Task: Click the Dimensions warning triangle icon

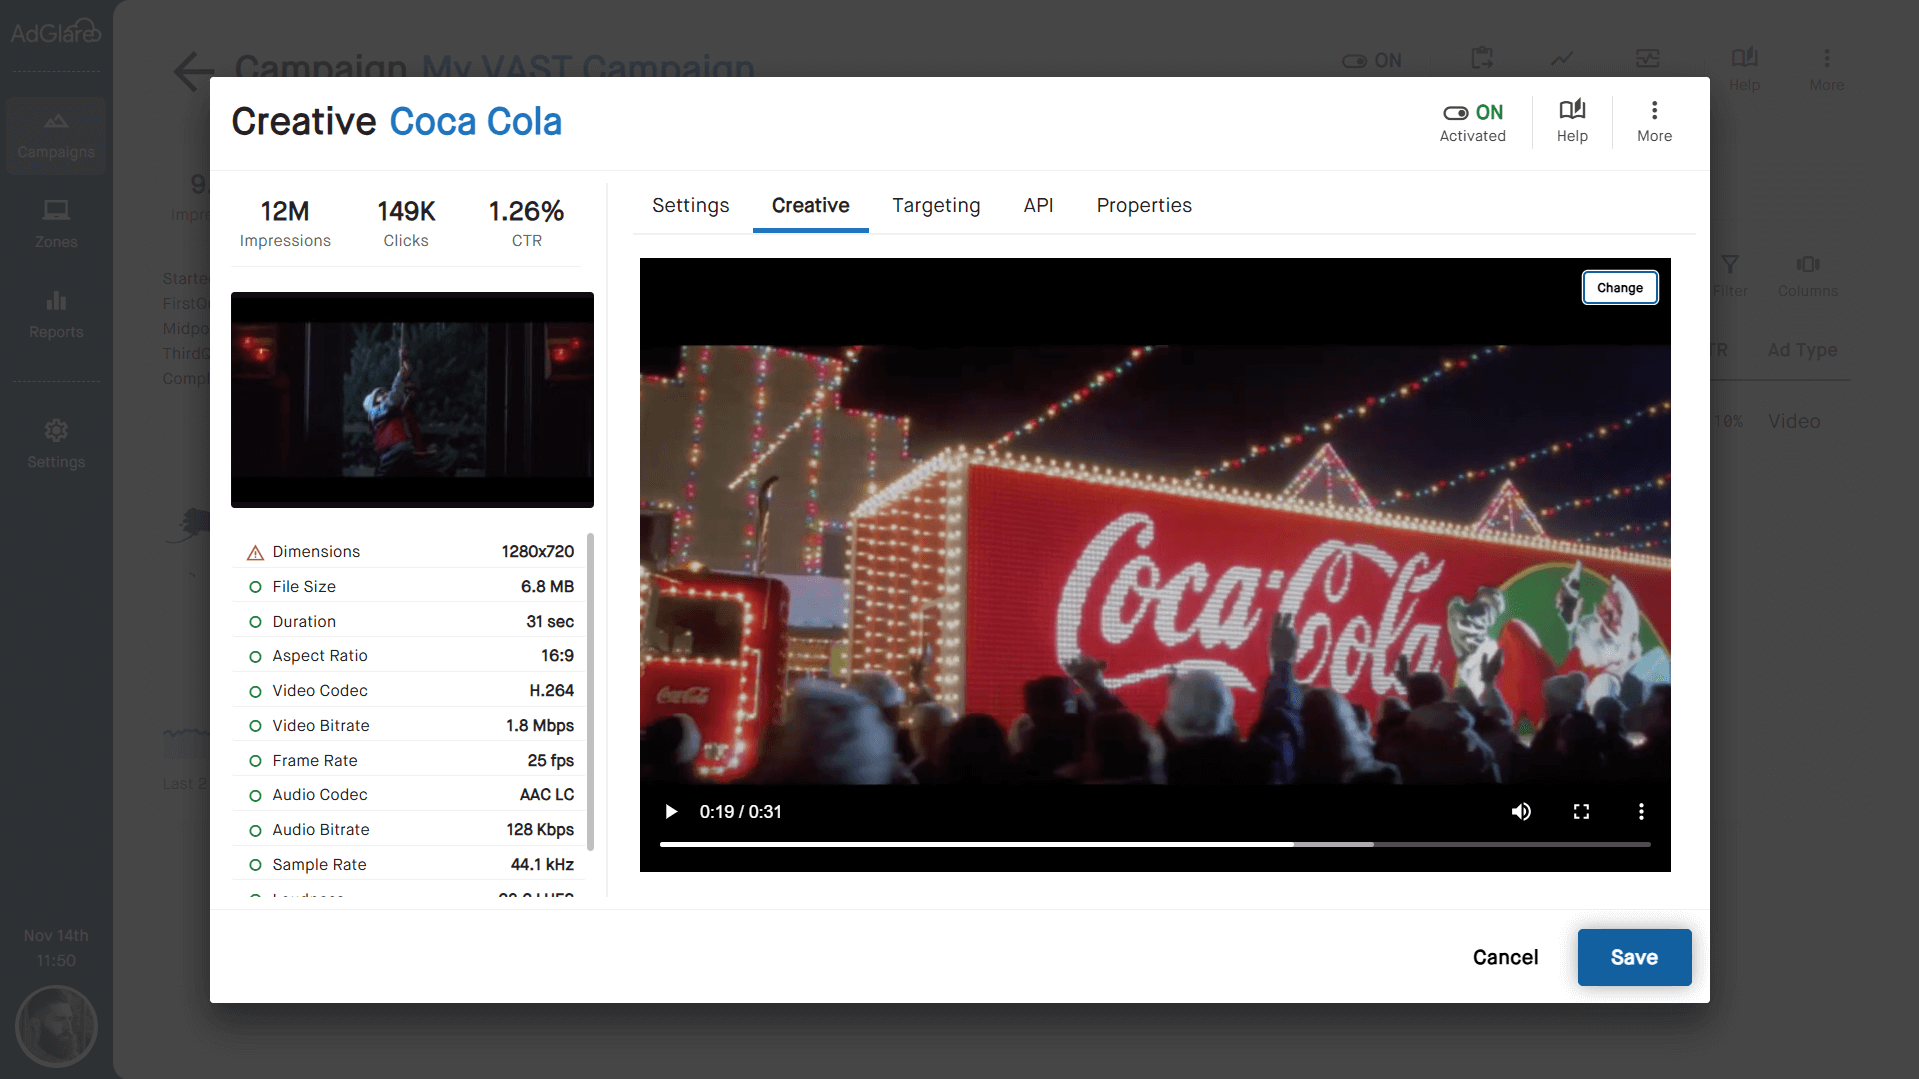Action: point(255,552)
